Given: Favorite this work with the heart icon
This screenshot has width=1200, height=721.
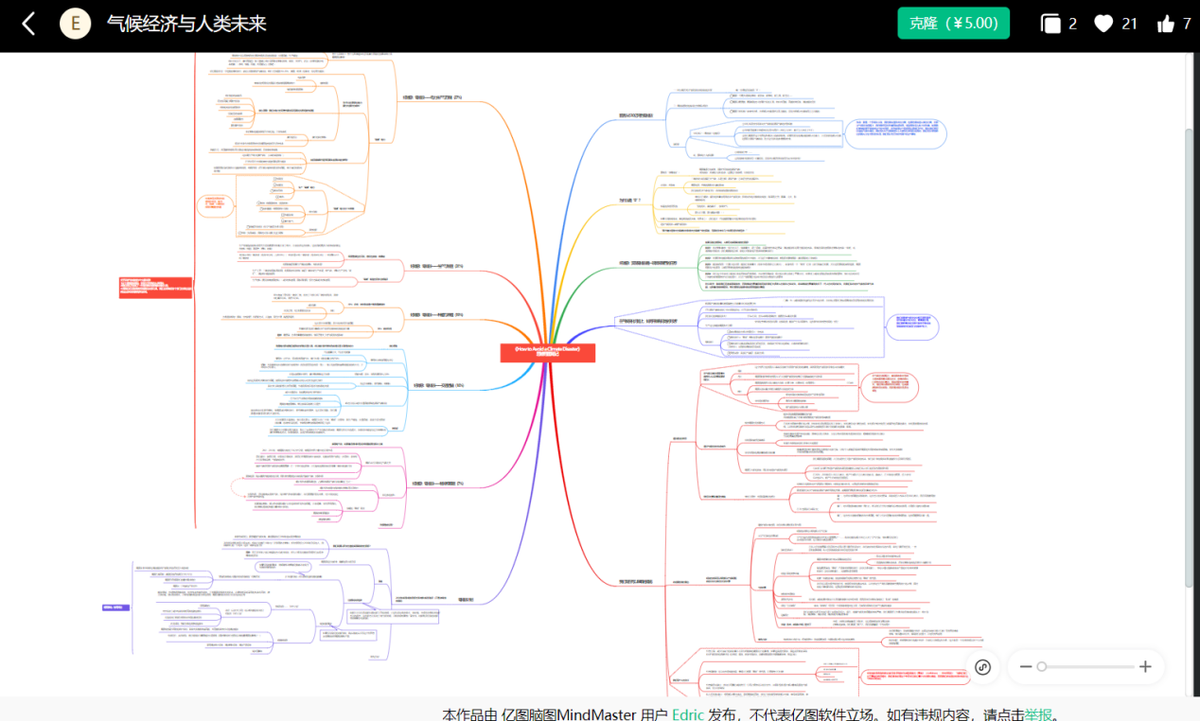Looking at the screenshot, I should pyautogui.click(x=1103, y=24).
